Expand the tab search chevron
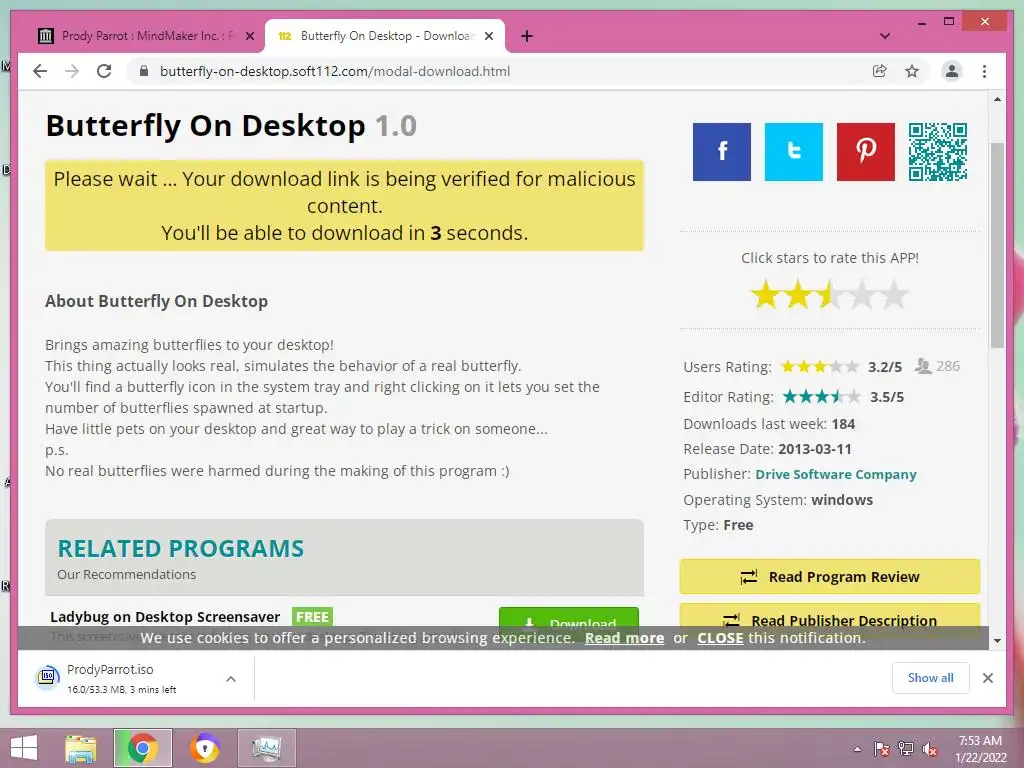The image size is (1024, 768). click(x=885, y=36)
